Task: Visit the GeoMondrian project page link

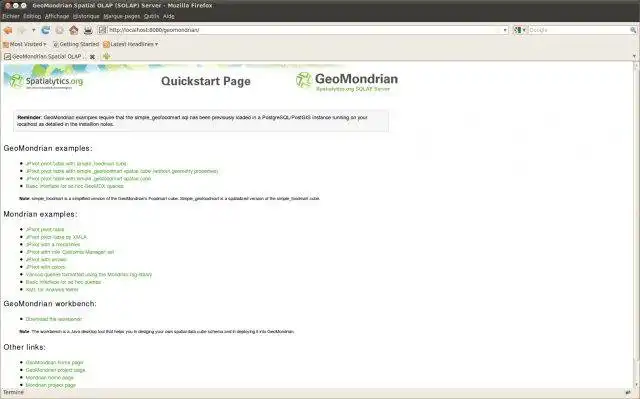Action: pos(56,370)
